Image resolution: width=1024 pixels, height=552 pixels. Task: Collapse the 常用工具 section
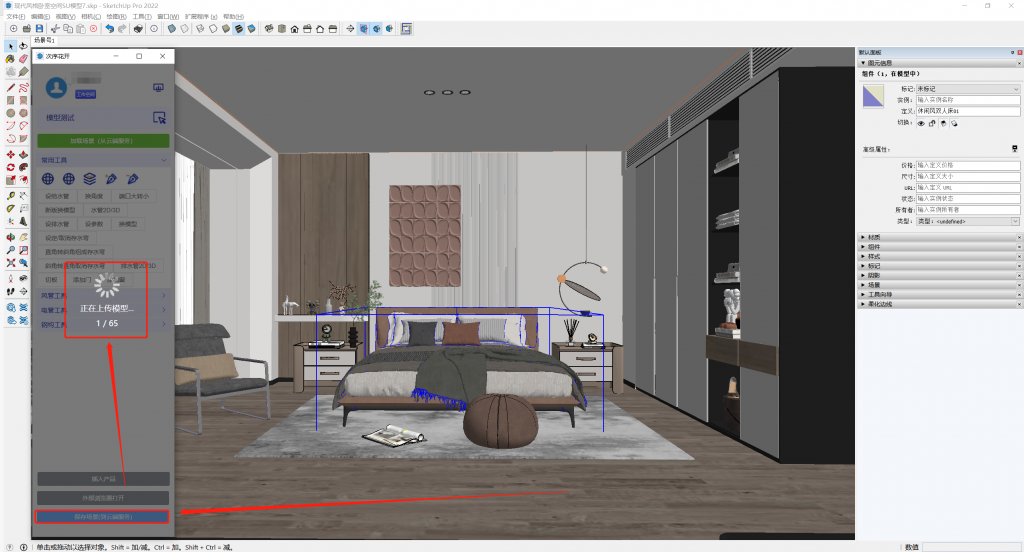coord(103,160)
